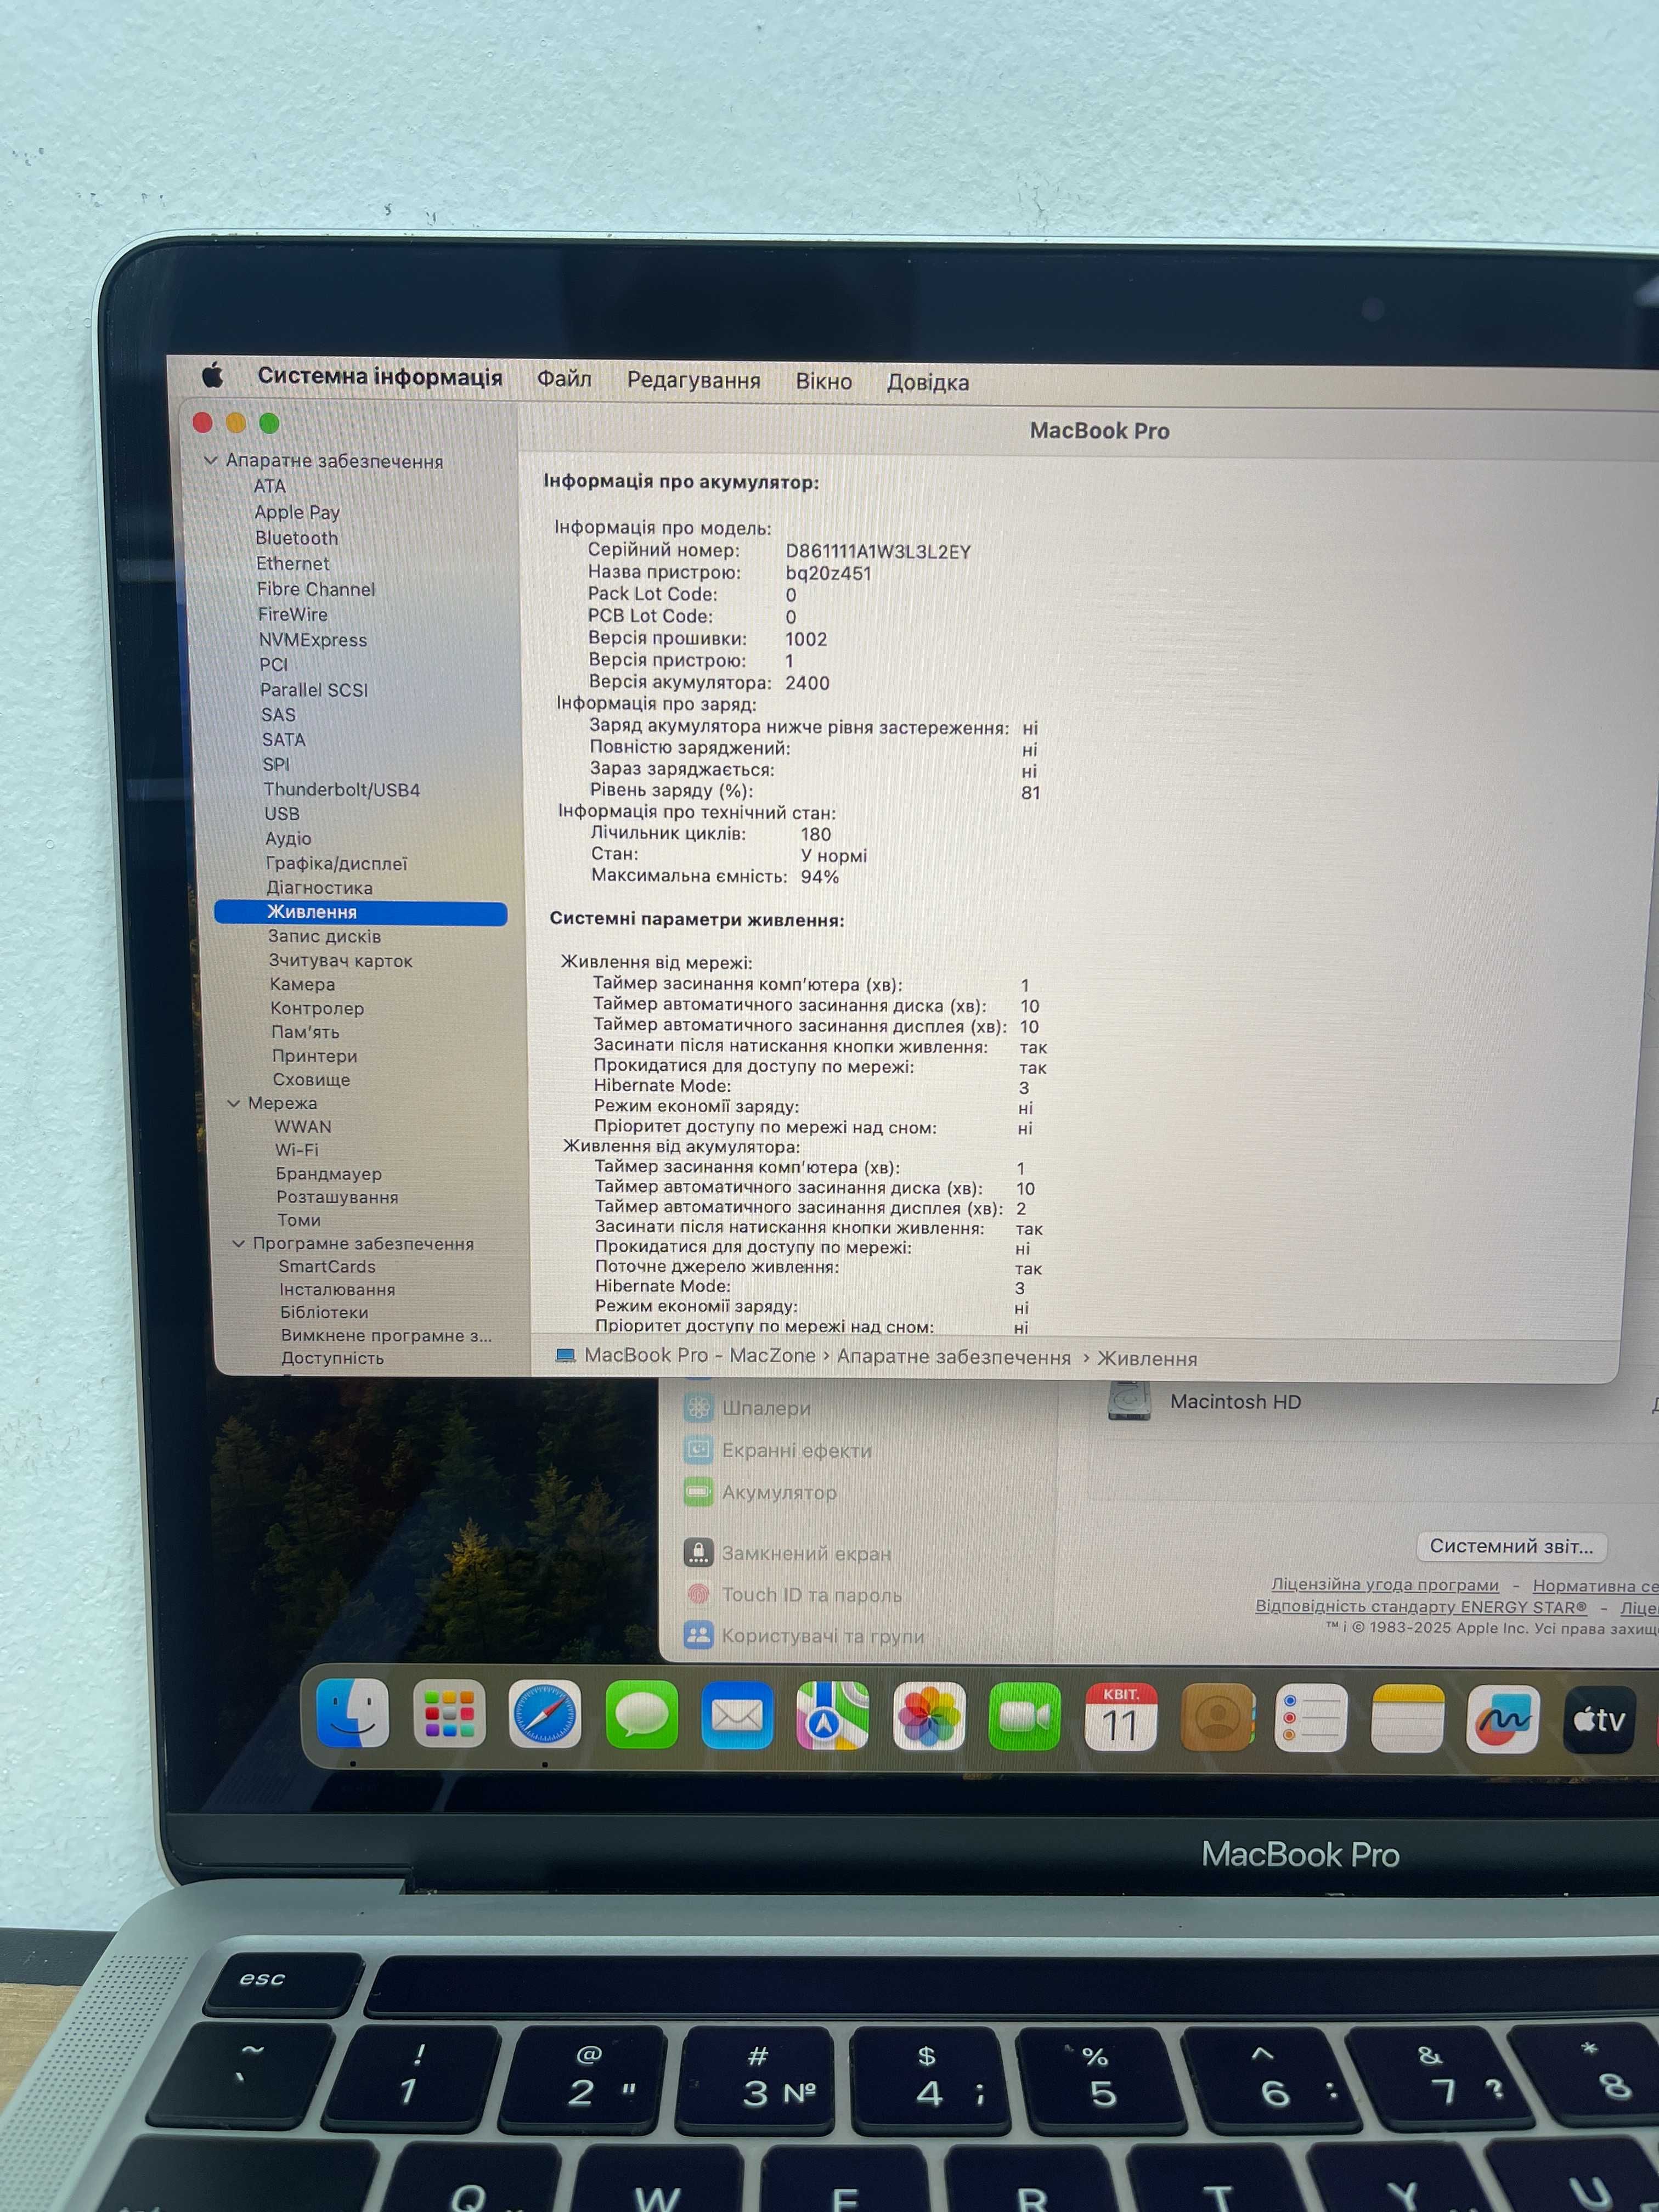Select Живлення in the sidebar
This screenshot has height=2212, width=1659.
tap(361, 912)
